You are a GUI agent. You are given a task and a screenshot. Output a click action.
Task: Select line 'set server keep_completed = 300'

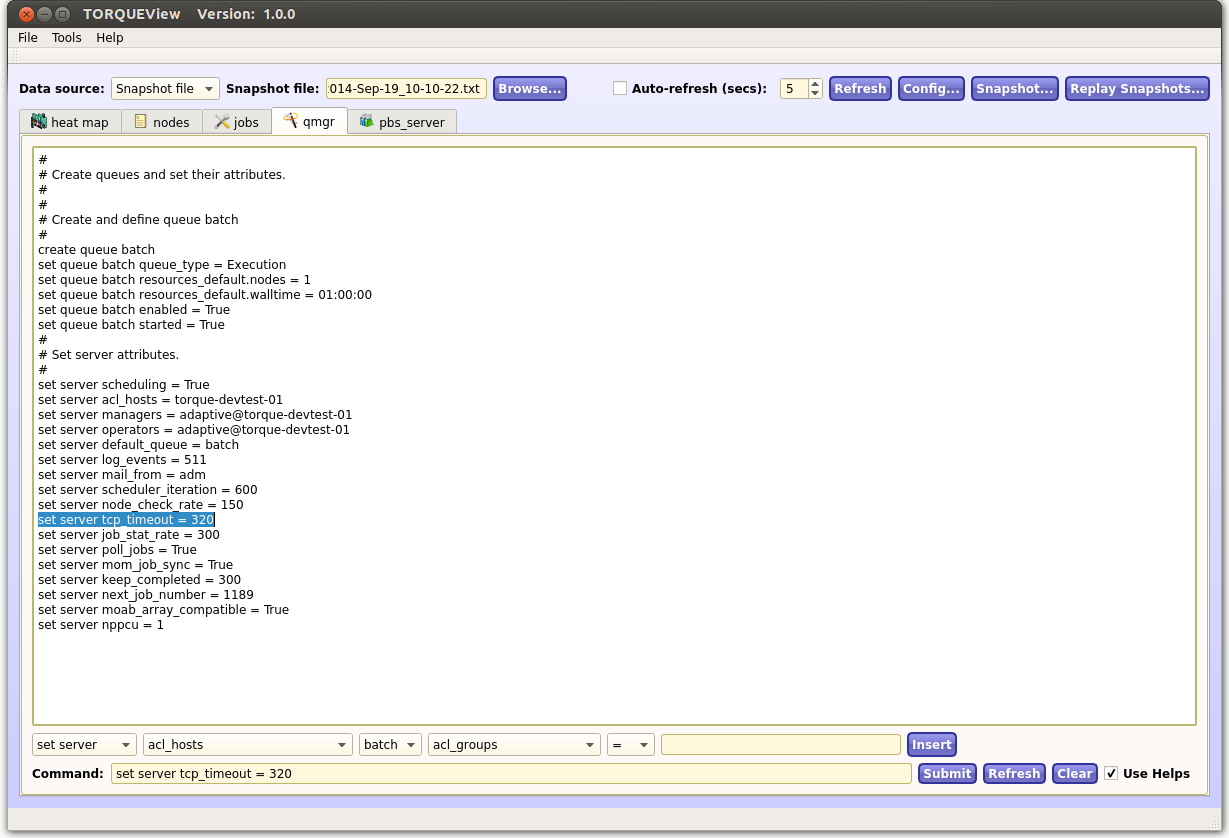tap(139, 580)
